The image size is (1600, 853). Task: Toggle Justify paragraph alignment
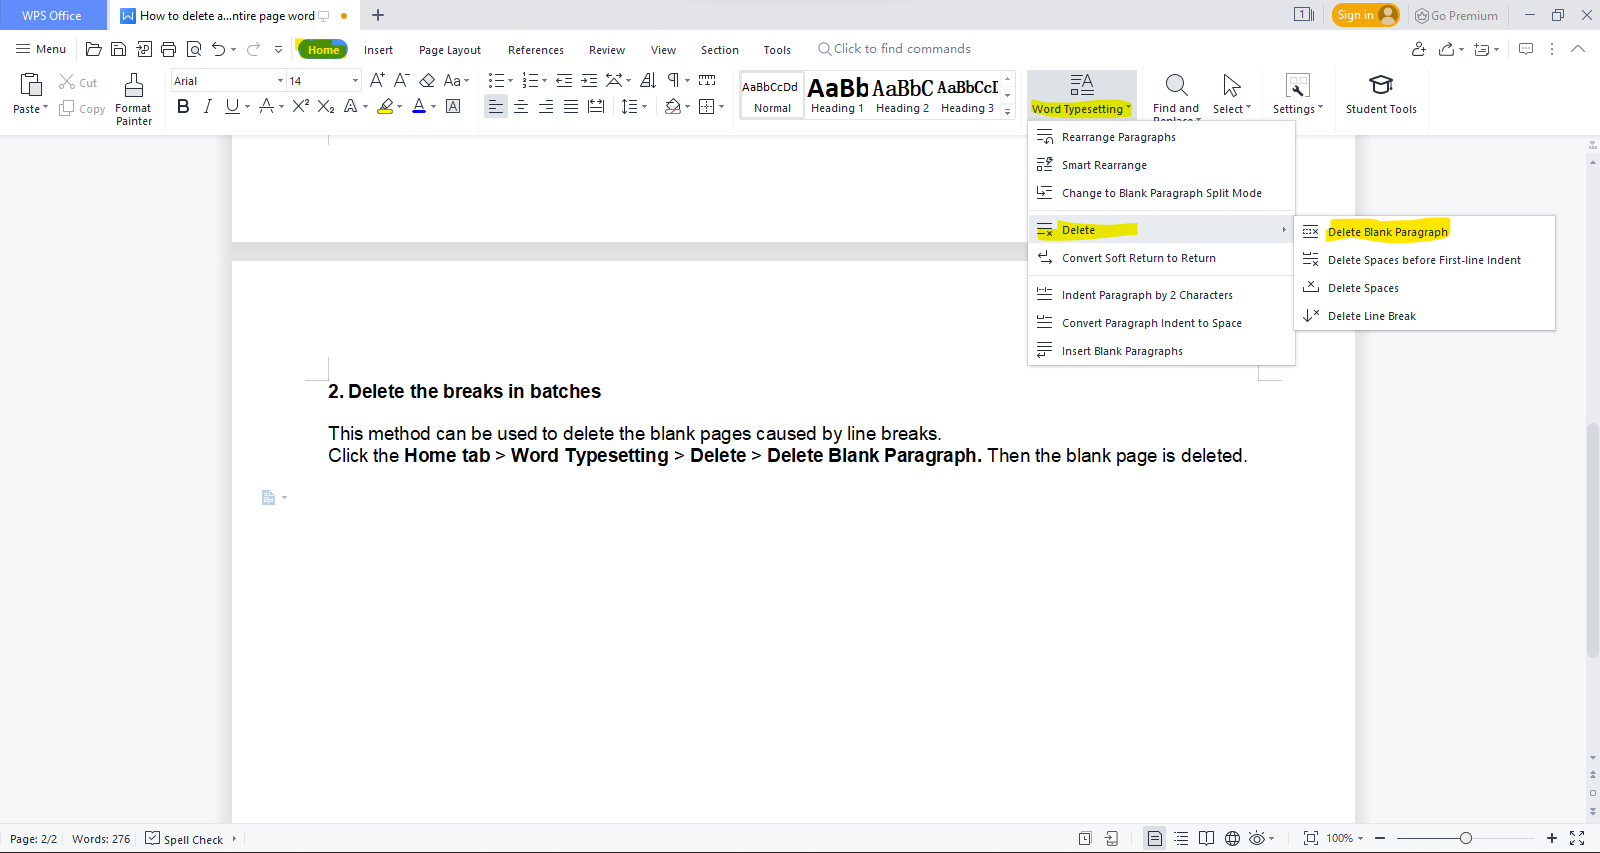(570, 106)
